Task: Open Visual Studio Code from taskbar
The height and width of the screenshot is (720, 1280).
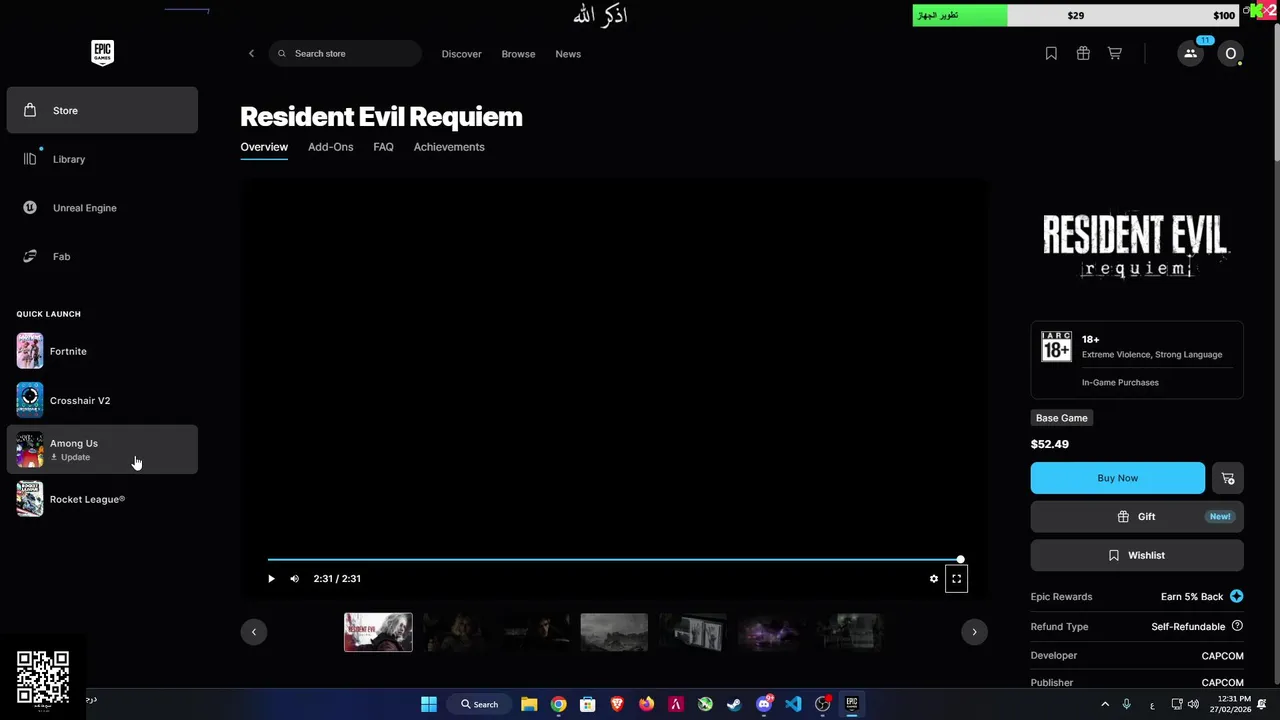Action: pos(793,704)
